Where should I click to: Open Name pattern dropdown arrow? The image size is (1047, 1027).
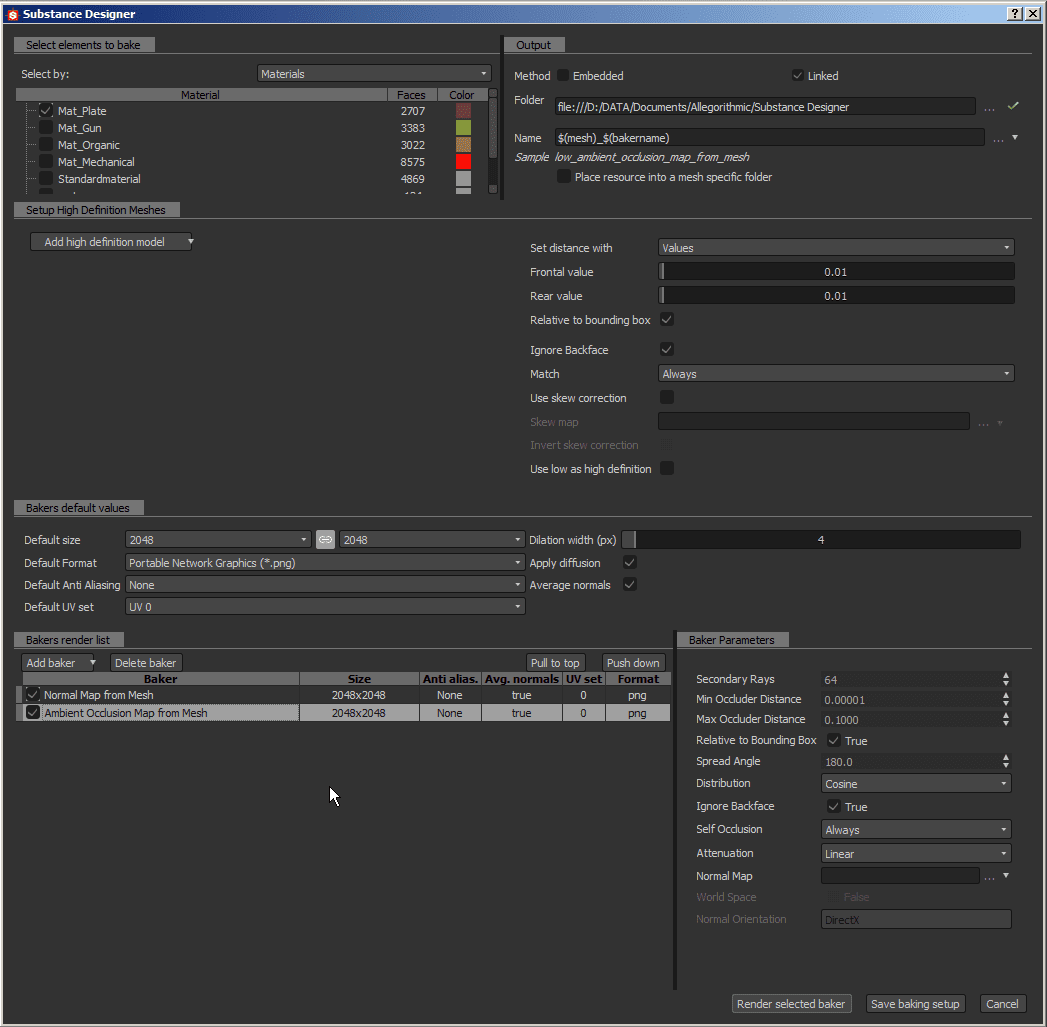pos(1015,138)
